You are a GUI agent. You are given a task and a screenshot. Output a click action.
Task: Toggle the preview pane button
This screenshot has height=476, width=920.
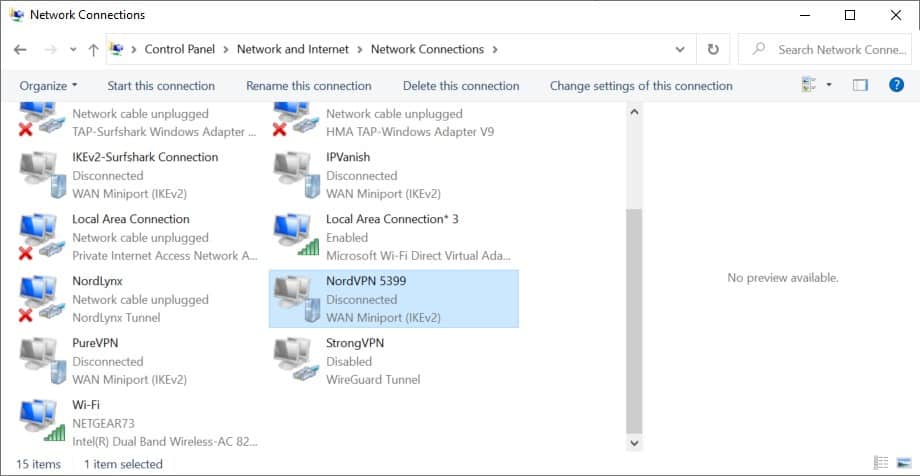pos(860,86)
